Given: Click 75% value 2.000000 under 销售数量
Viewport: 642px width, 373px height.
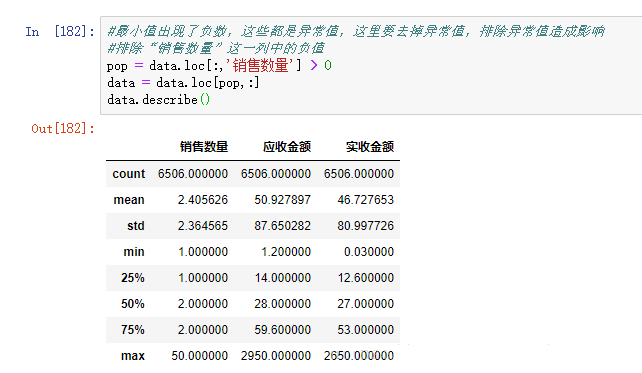Looking at the screenshot, I should 203,330.
